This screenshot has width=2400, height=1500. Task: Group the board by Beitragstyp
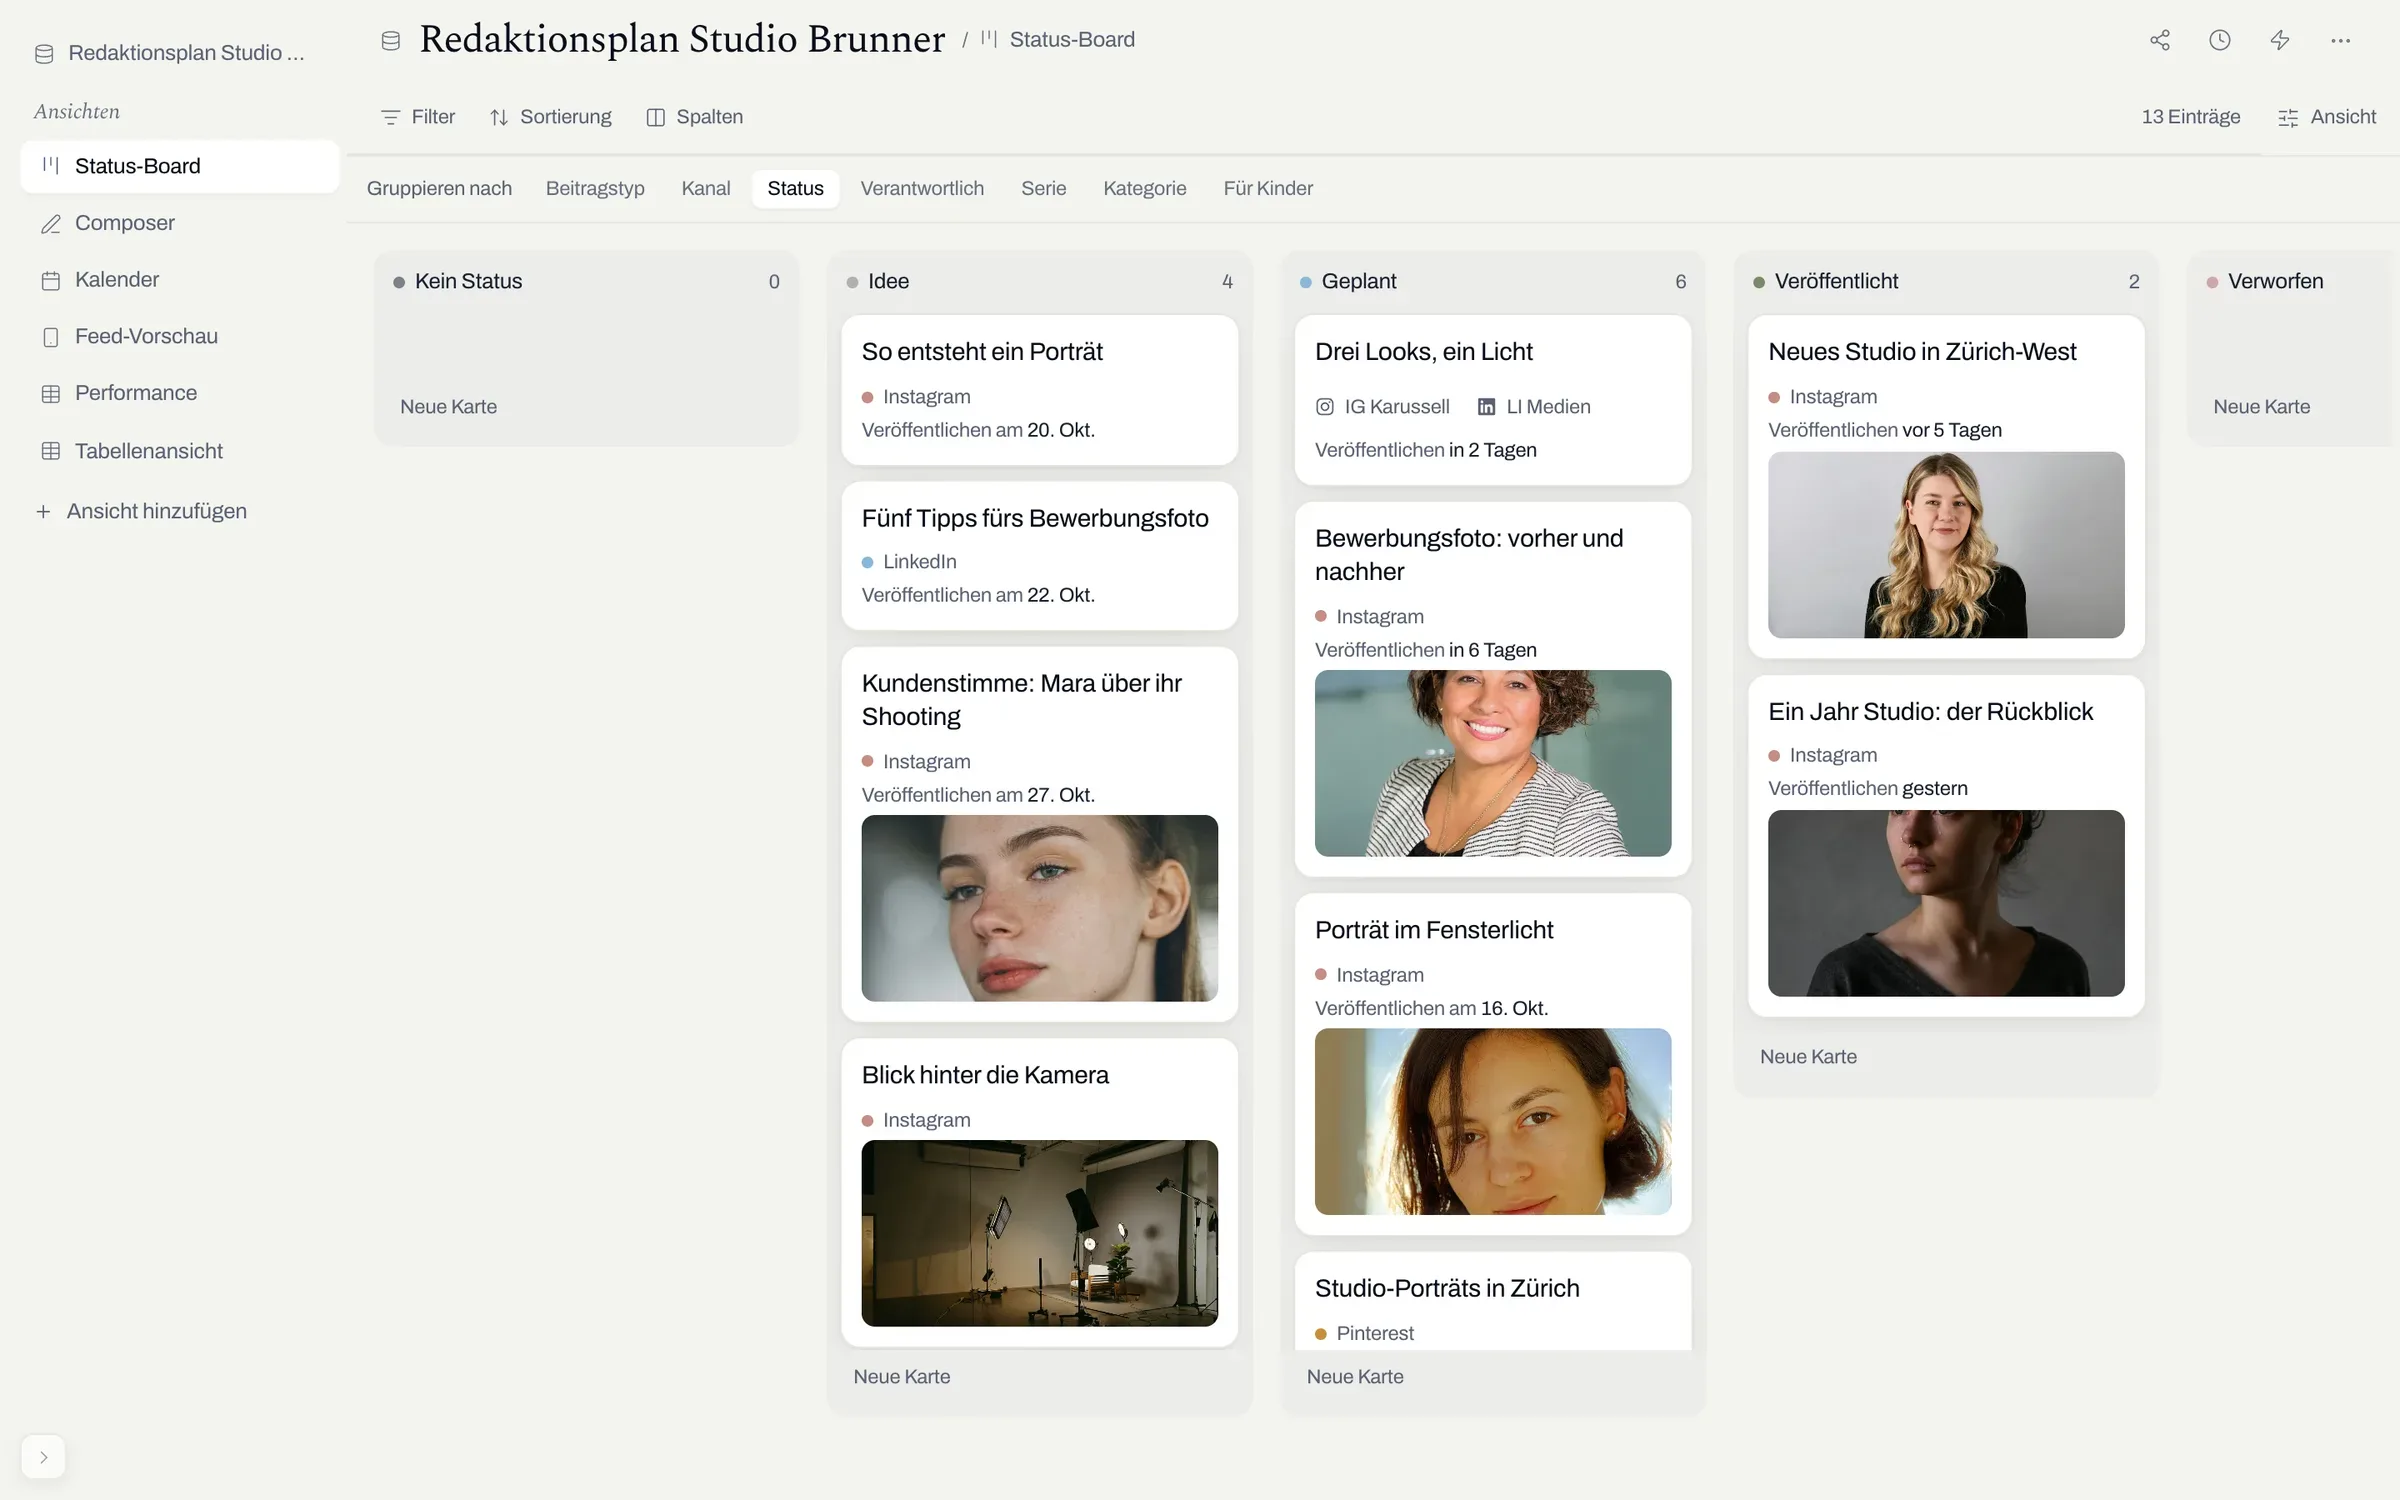595,188
